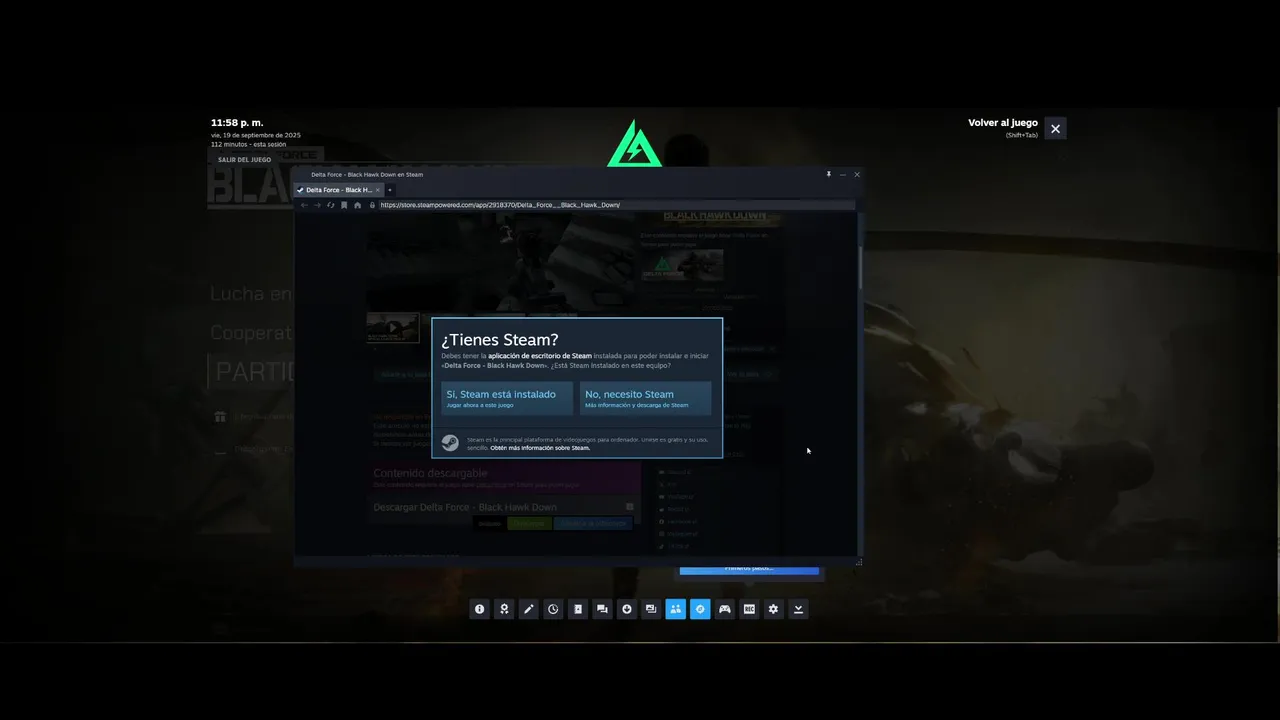
Task: Open the downloads arrow icon in toolbar
Action: [627, 609]
